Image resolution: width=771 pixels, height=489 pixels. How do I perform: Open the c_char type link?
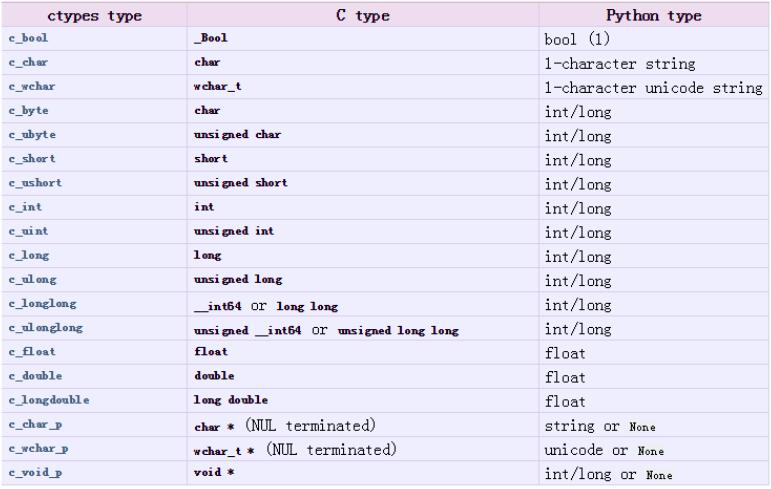(32, 63)
